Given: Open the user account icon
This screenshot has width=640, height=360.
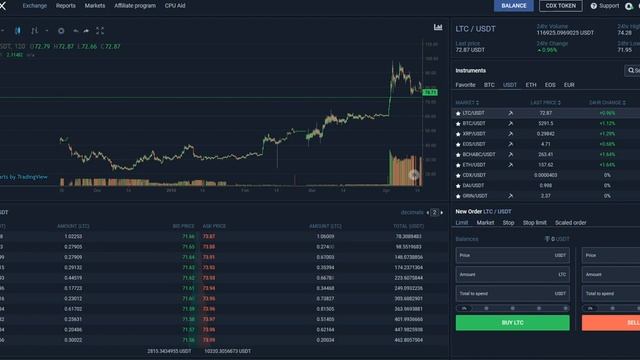Looking at the screenshot, I should click(629, 6).
